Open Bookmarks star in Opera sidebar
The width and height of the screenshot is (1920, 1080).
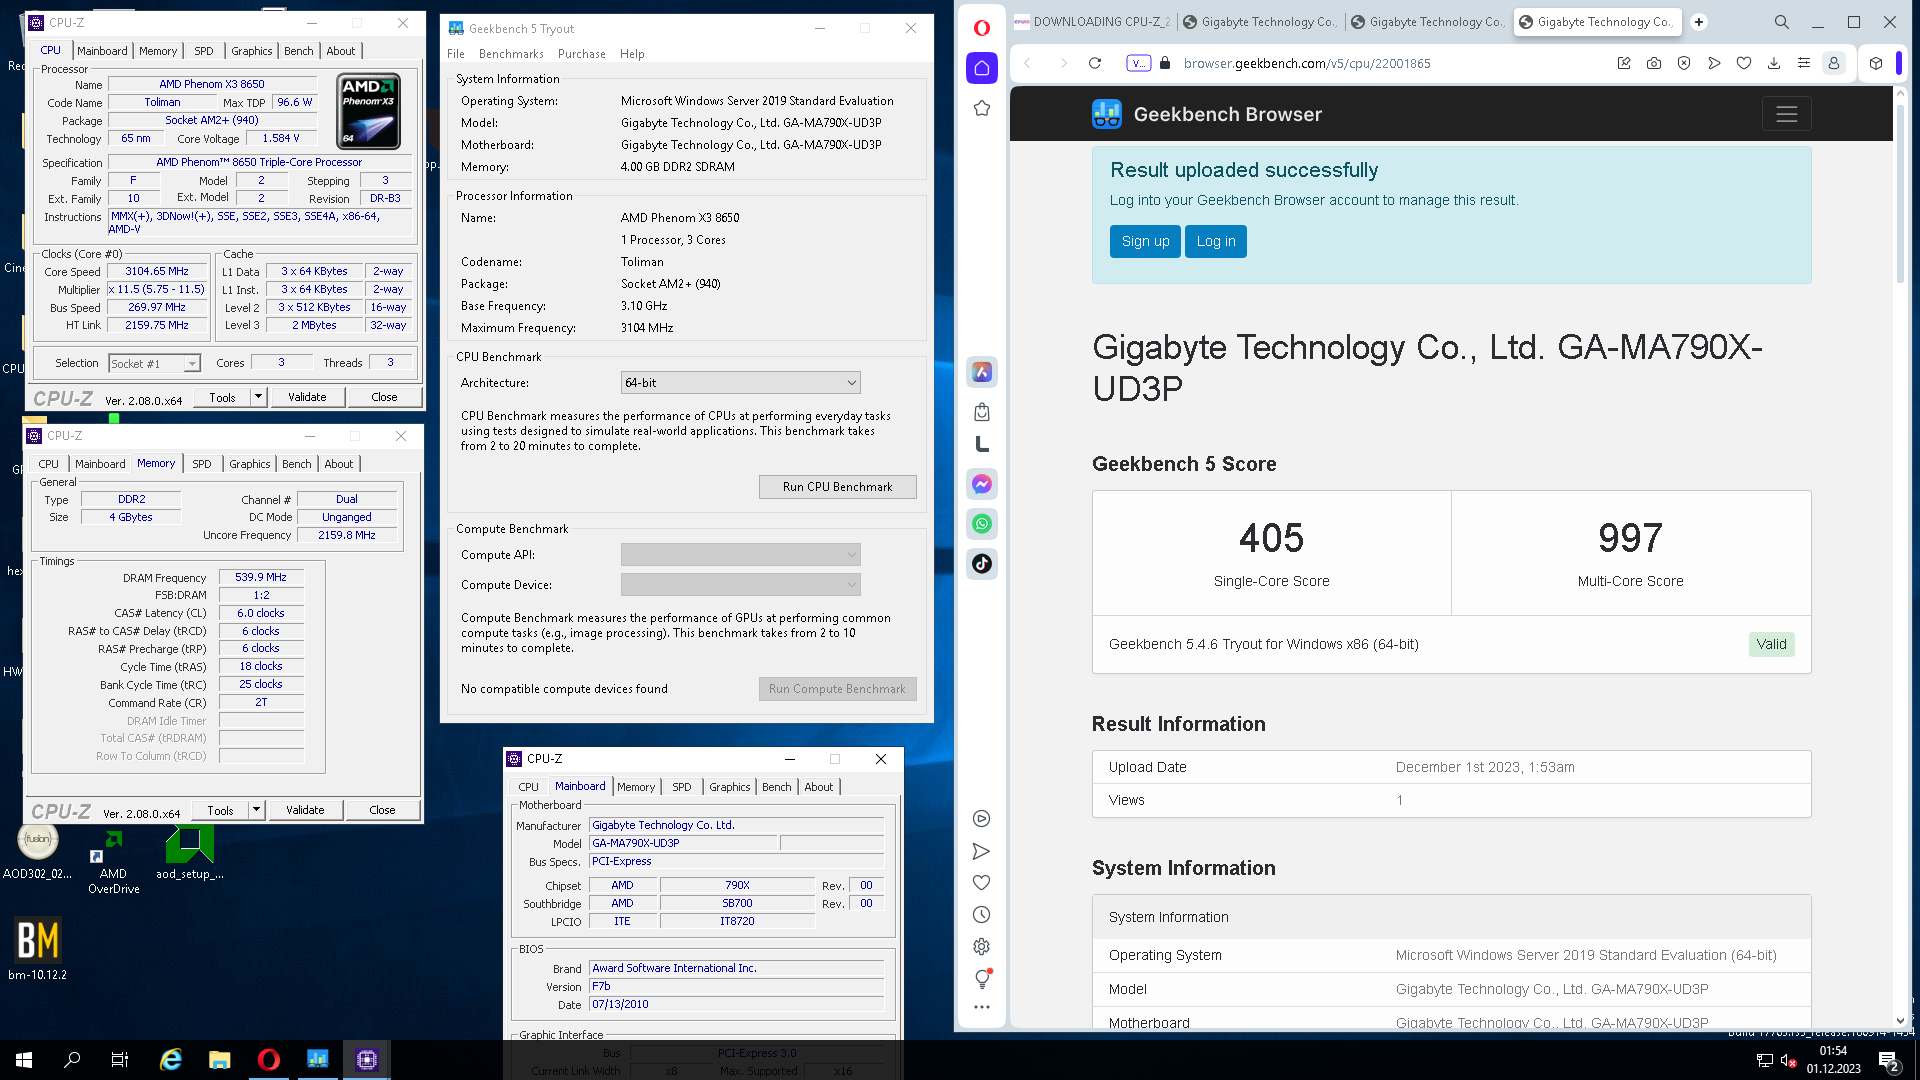tap(981, 108)
